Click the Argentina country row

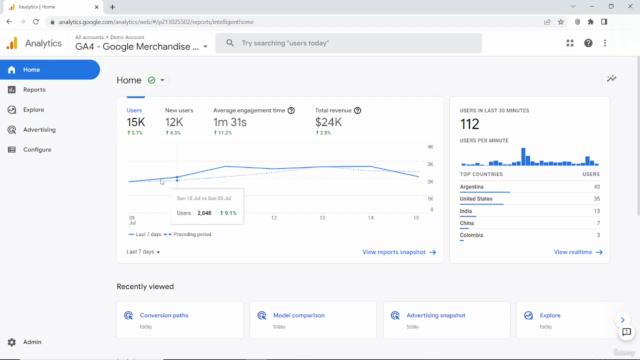(530, 187)
